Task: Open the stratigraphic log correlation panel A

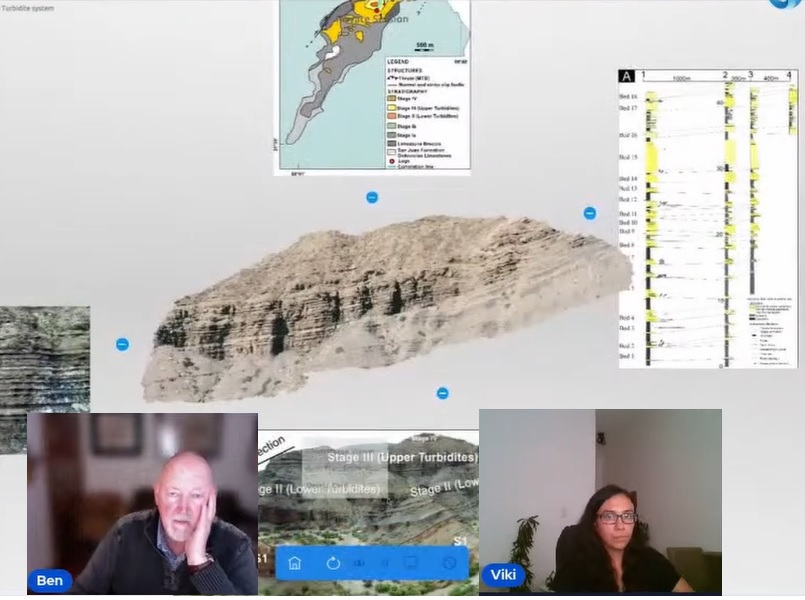Action: point(708,218)
